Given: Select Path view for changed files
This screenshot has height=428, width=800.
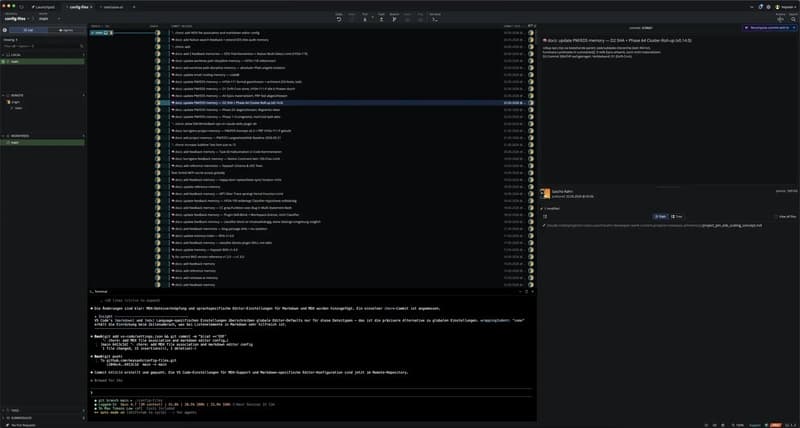Looking at the screenshot, I should point(661,217).
